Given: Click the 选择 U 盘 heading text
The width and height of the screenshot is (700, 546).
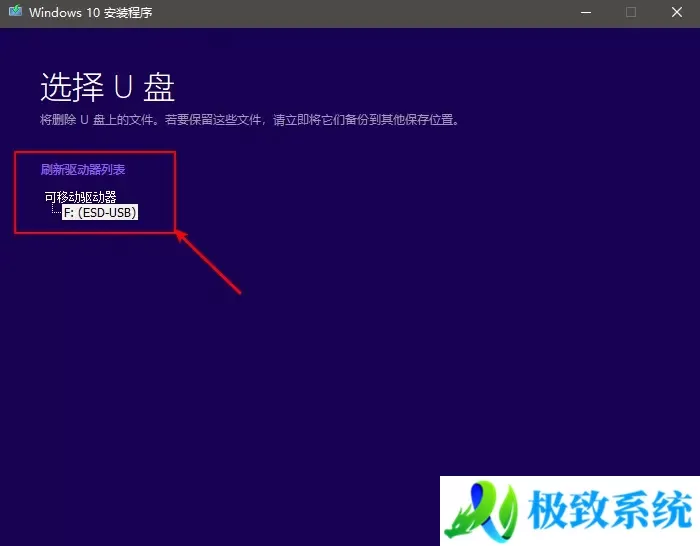Looking at the screenshot, I should [x=107, y=87].
